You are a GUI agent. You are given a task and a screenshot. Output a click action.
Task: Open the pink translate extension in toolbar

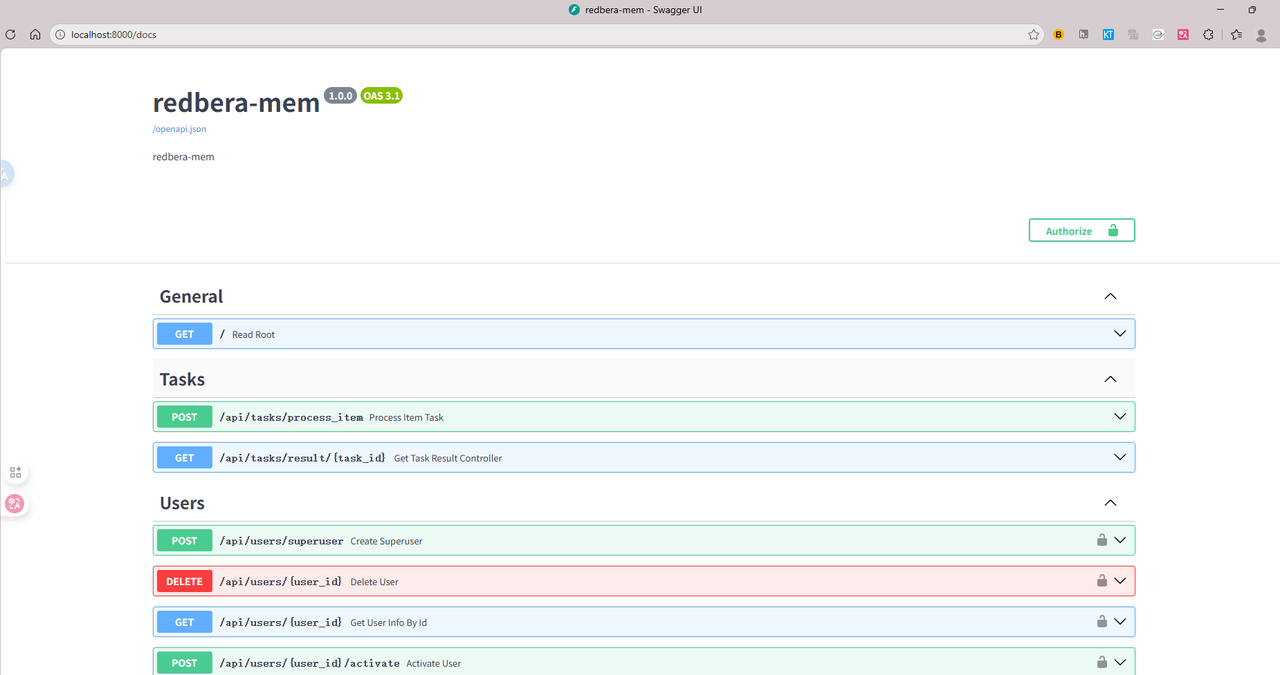(1183, 34)
